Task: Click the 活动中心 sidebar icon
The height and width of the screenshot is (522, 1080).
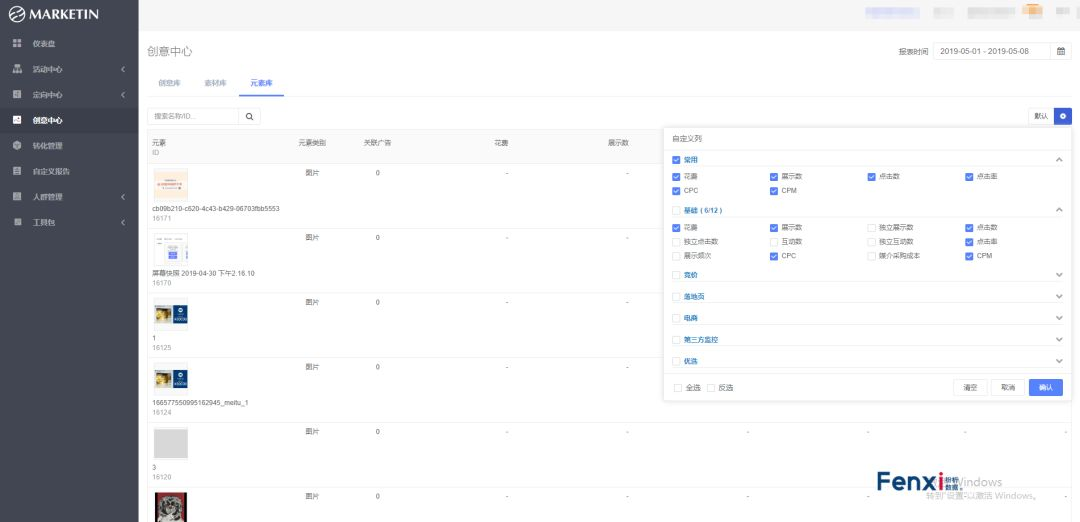Action: point(17,69)
